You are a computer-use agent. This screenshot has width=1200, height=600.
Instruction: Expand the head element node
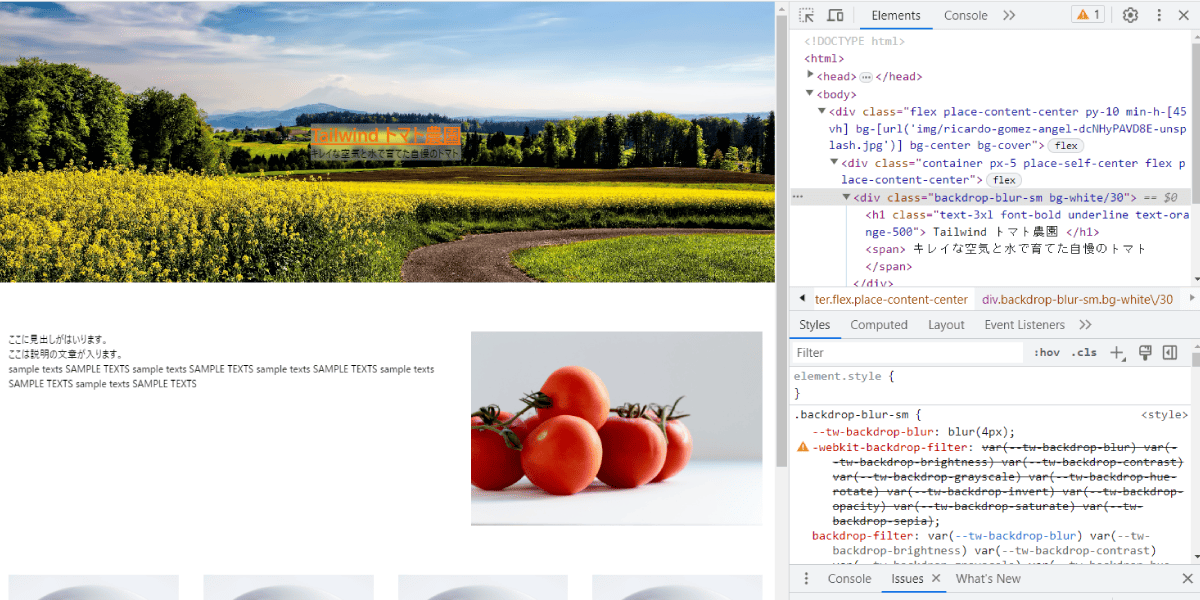tap(811, 76)
